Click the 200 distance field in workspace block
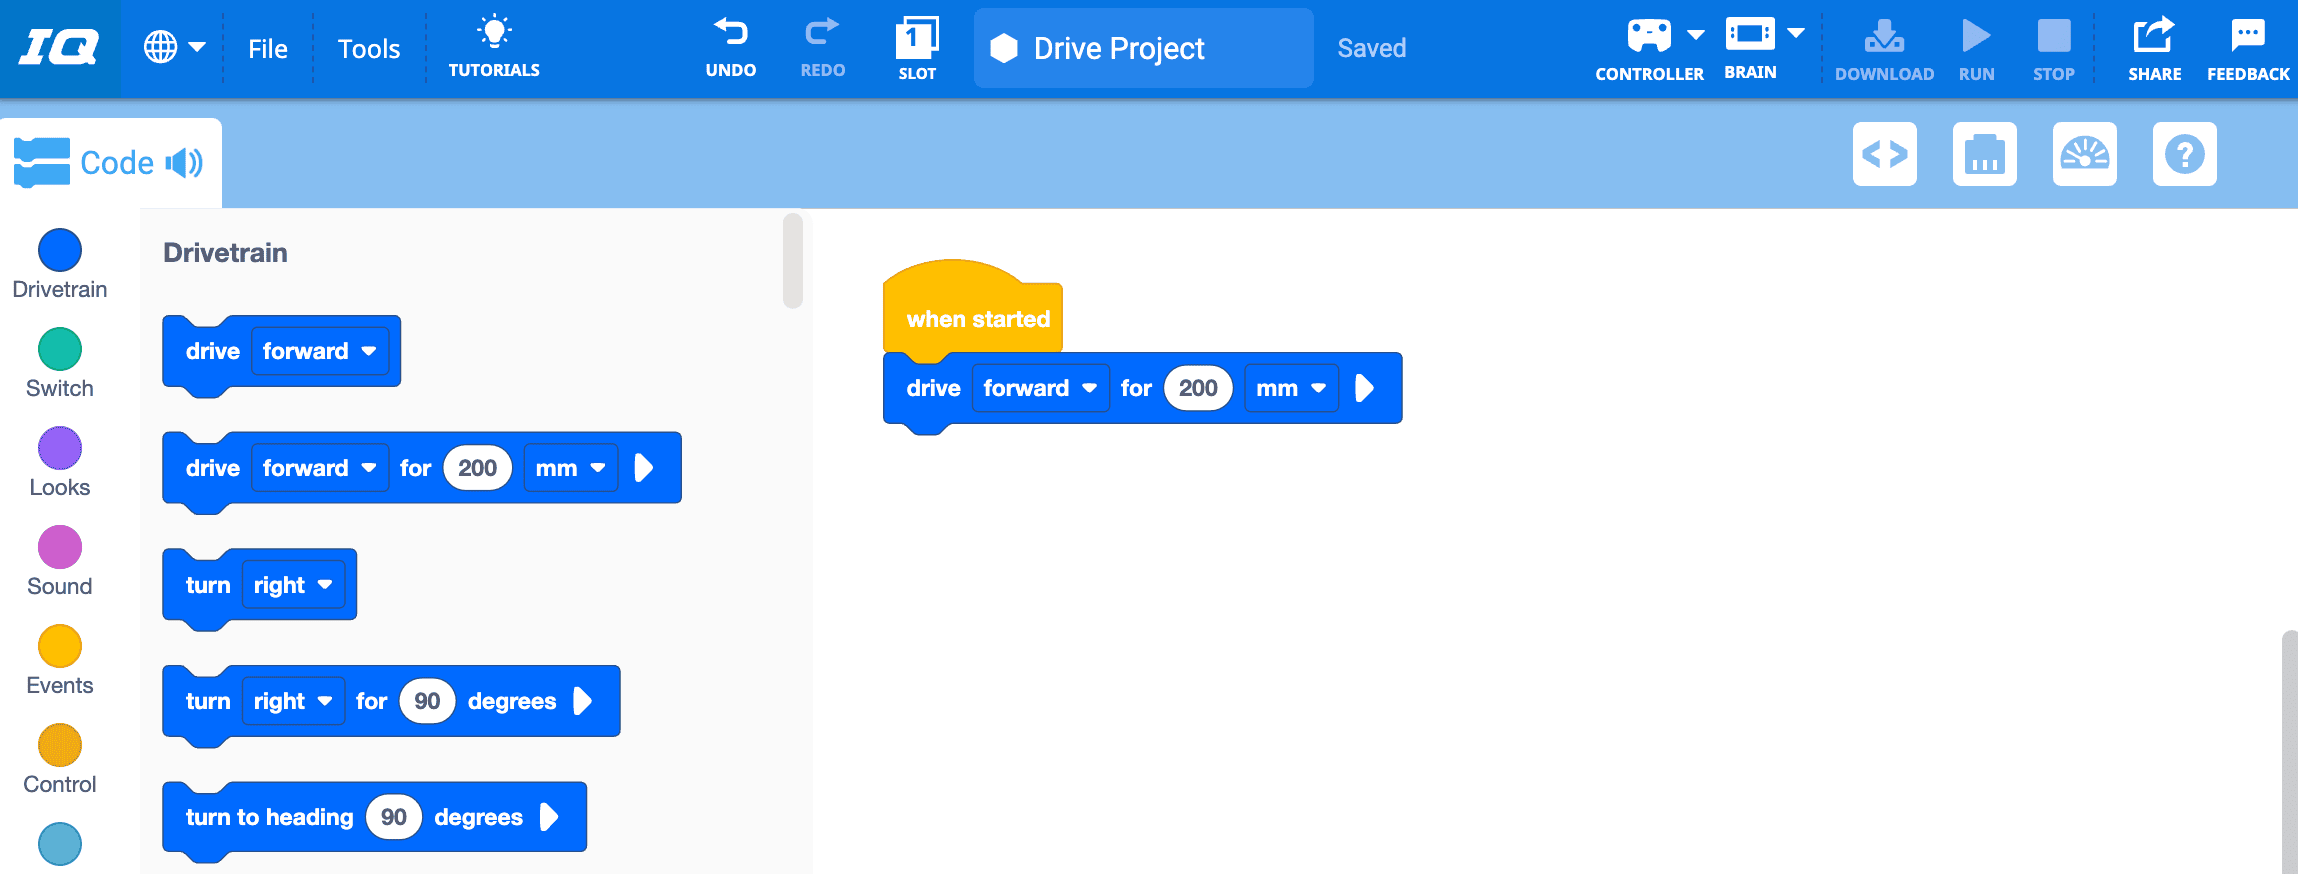2298x874 pixels. pos(1197,388)
